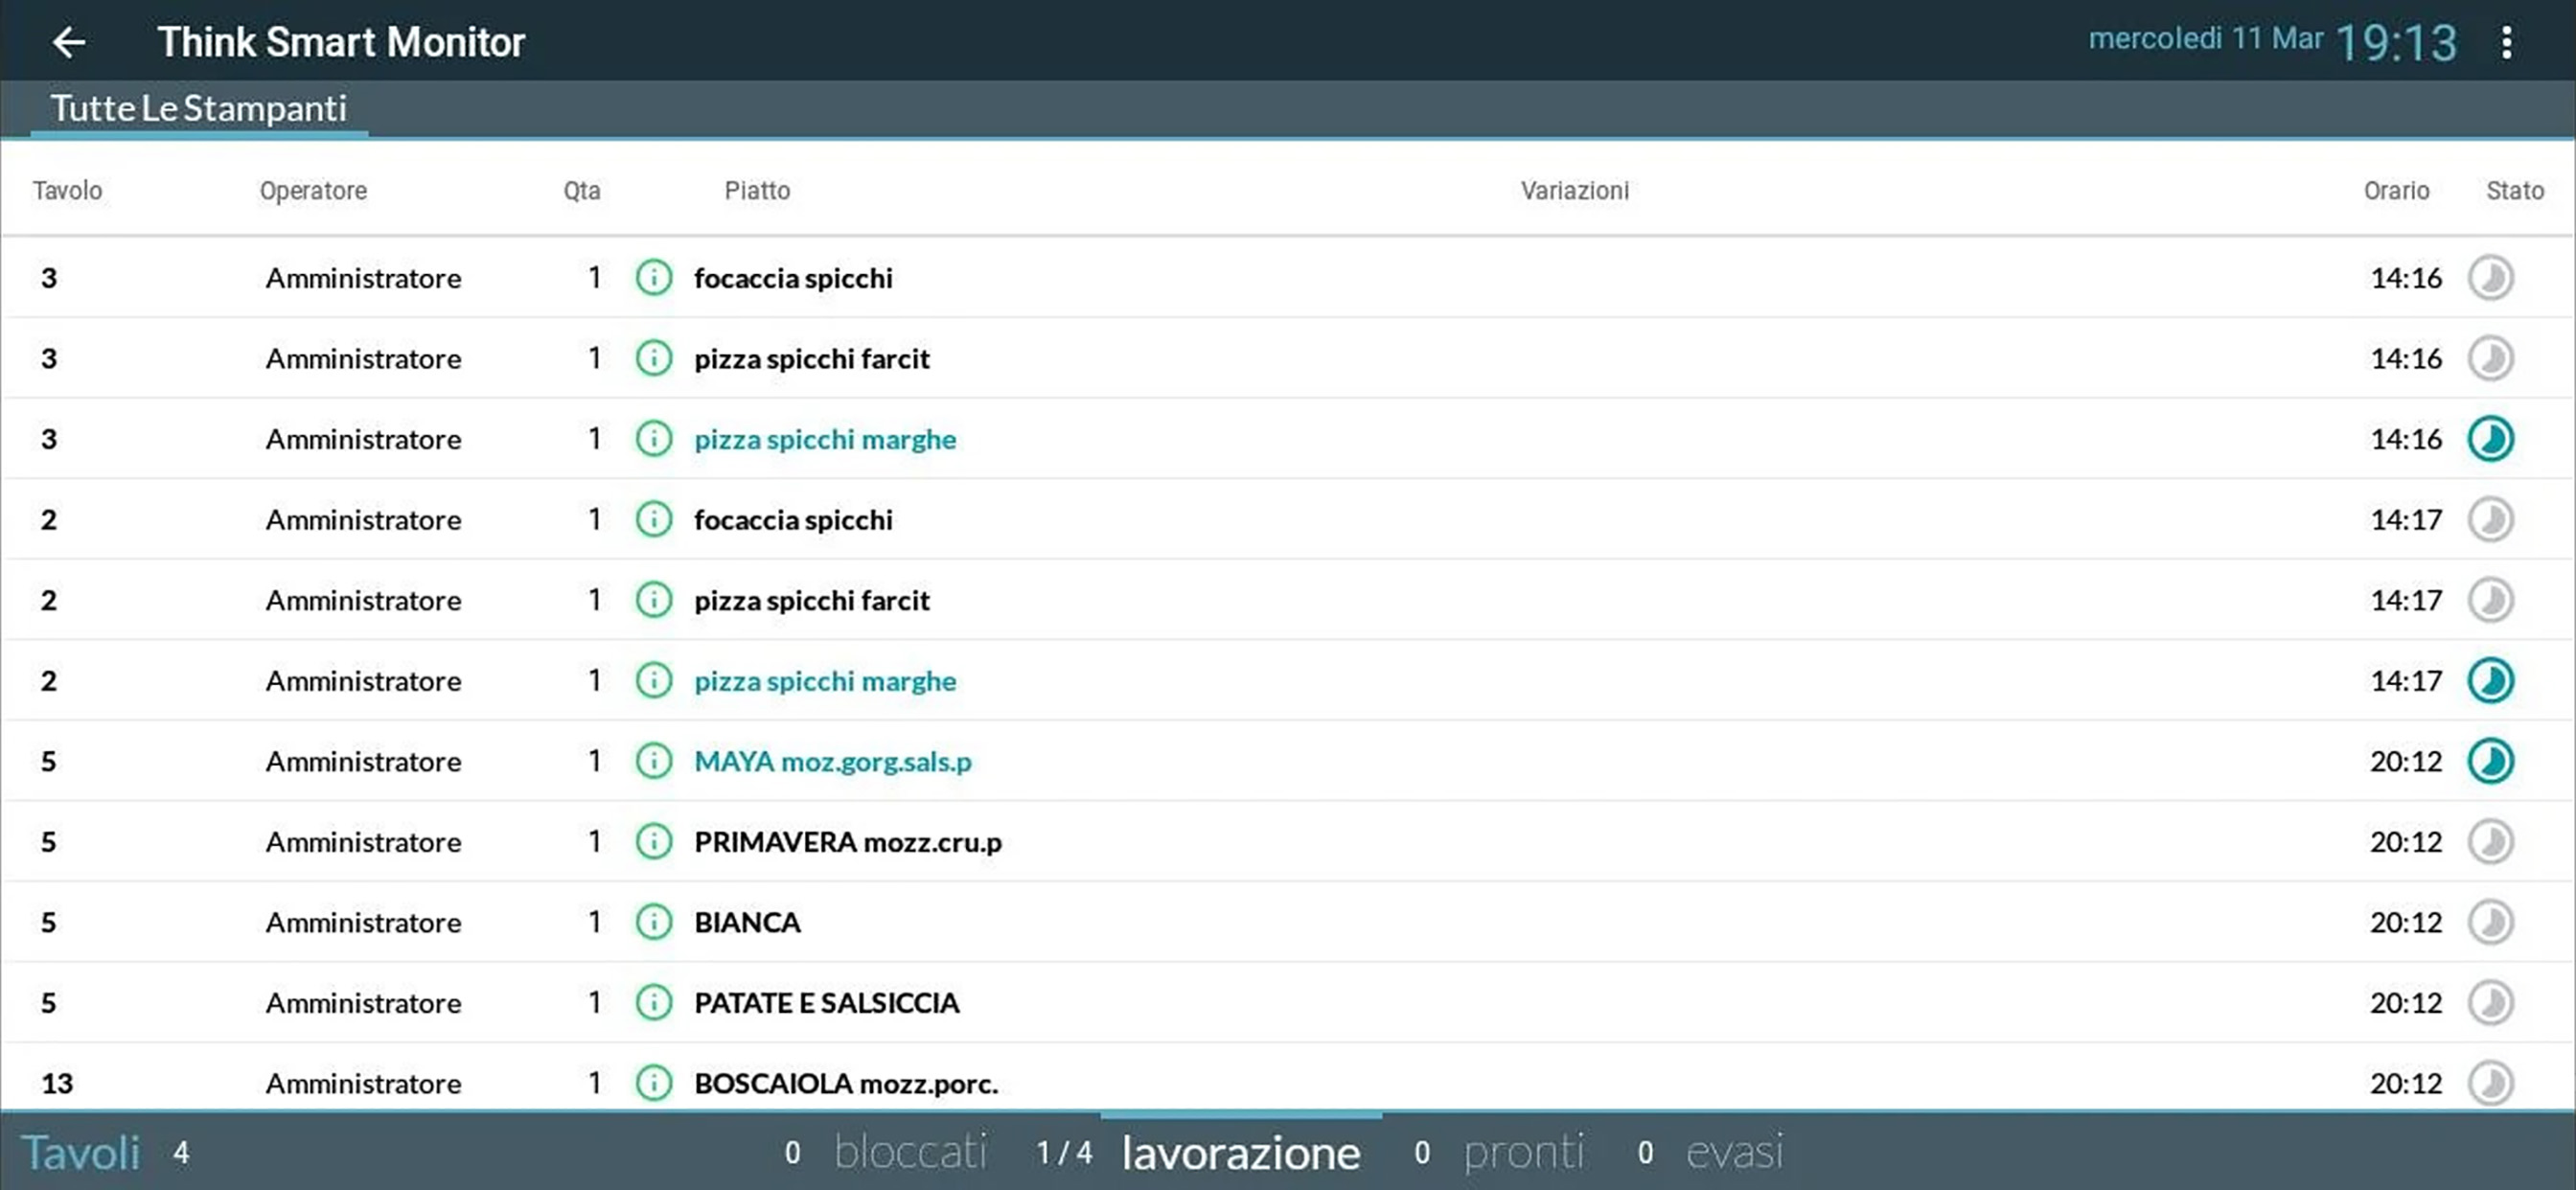This screenshot has height=1190, width=2576.
Task: Click the 19:13 clock display
Action: [2396, 43]
